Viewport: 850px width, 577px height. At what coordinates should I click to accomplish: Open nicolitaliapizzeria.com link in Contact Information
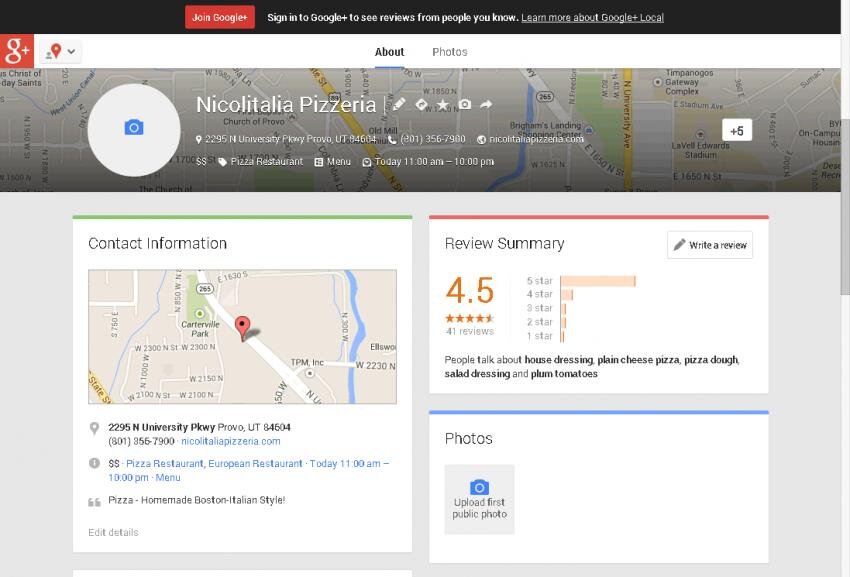coord(231,441)
